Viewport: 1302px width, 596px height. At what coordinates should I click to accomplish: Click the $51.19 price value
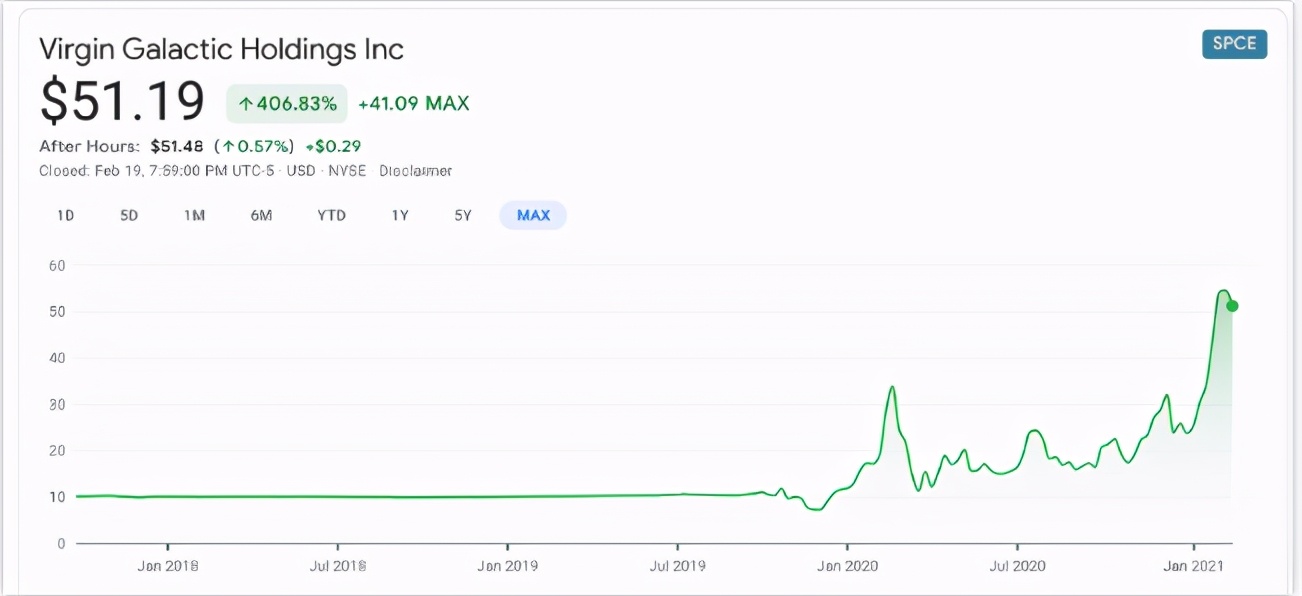coord(122,101)
